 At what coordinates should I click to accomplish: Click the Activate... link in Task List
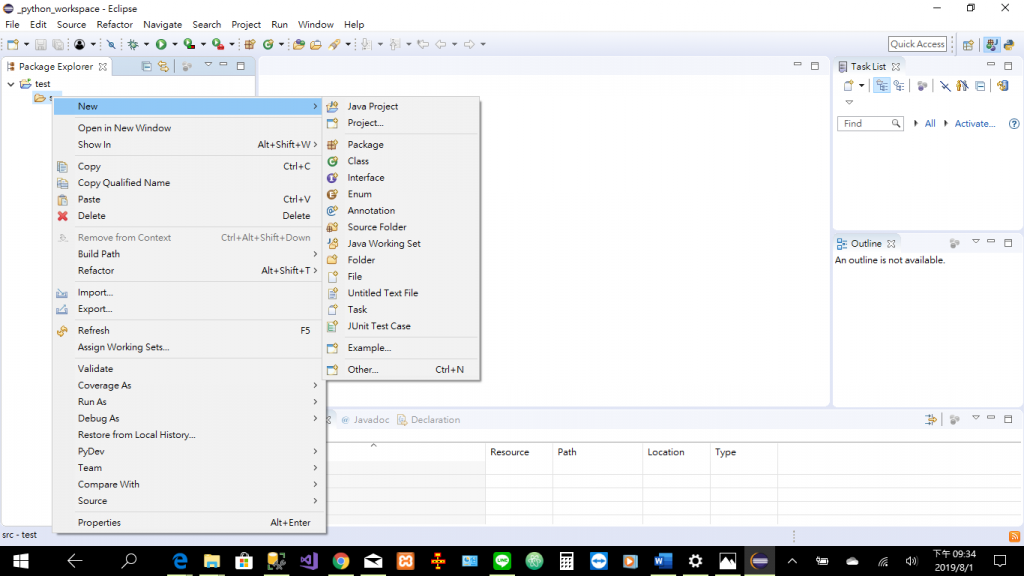[x=975, y=123]
